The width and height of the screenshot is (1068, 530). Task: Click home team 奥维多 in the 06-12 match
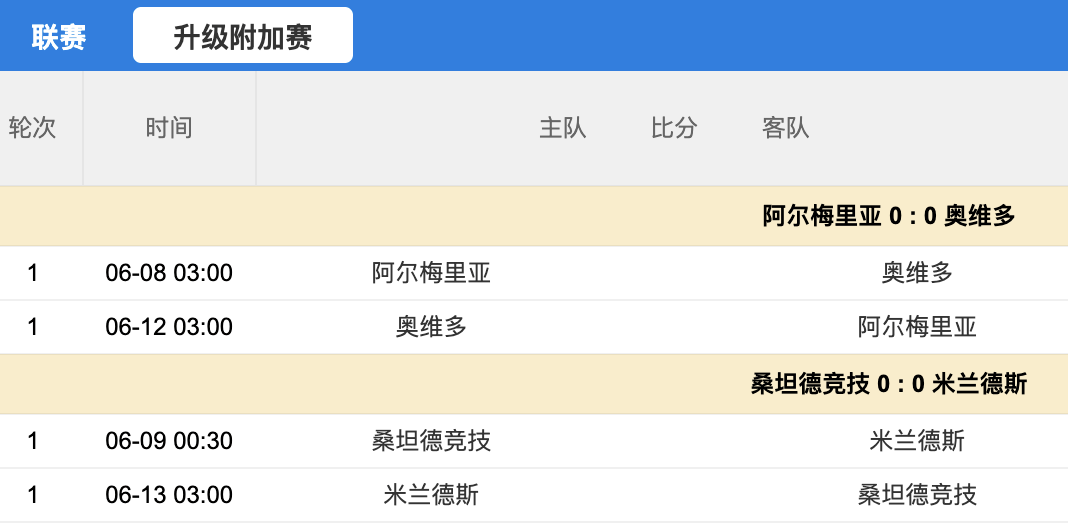(x=431, y=327)
